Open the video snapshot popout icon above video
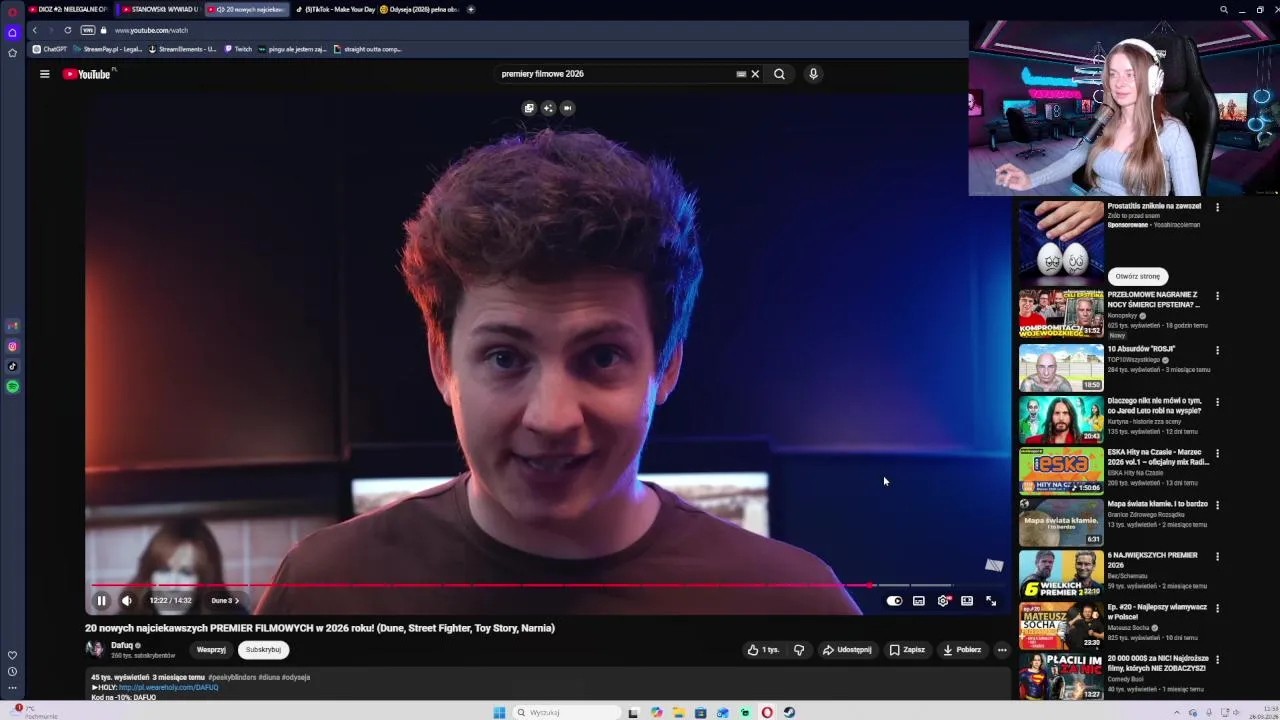 tap(529, 108)
